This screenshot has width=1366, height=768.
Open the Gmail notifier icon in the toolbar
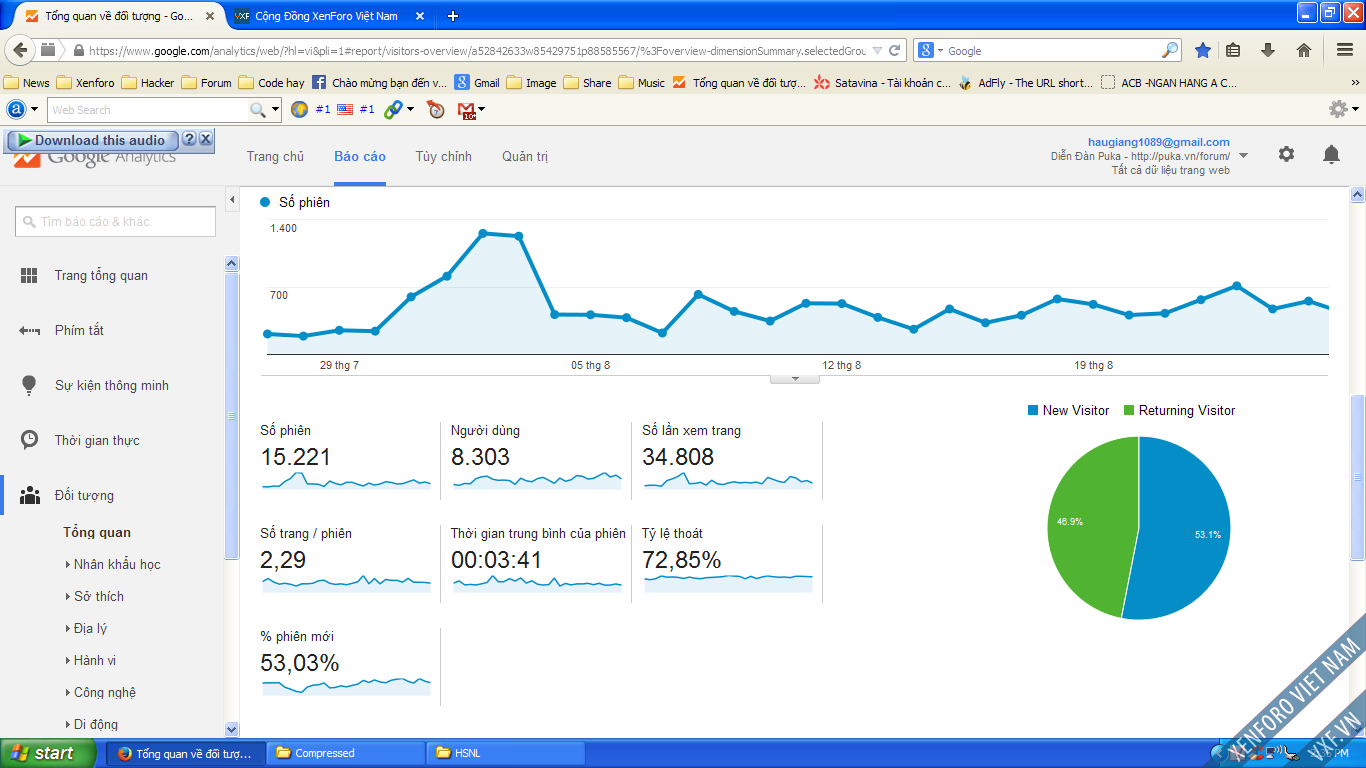tap(466, 110)
